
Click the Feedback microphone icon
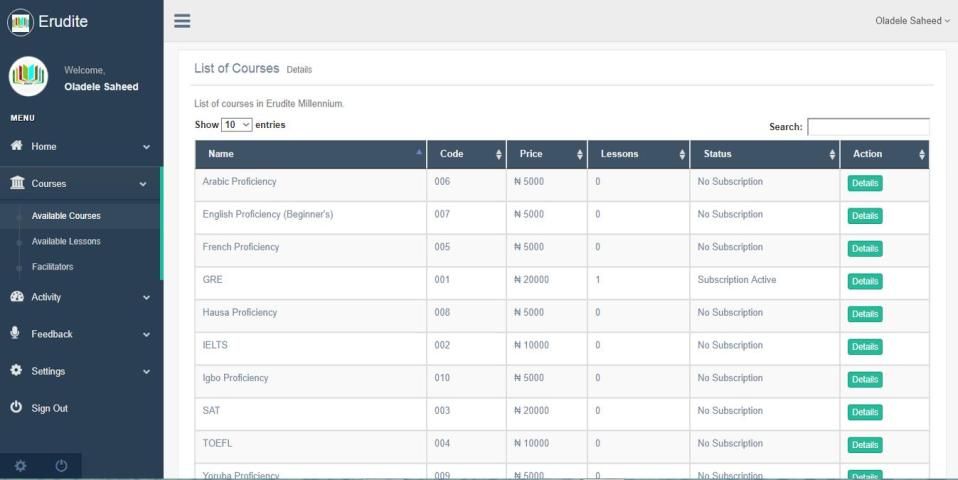pyautogui.click(x=16, y=334)
